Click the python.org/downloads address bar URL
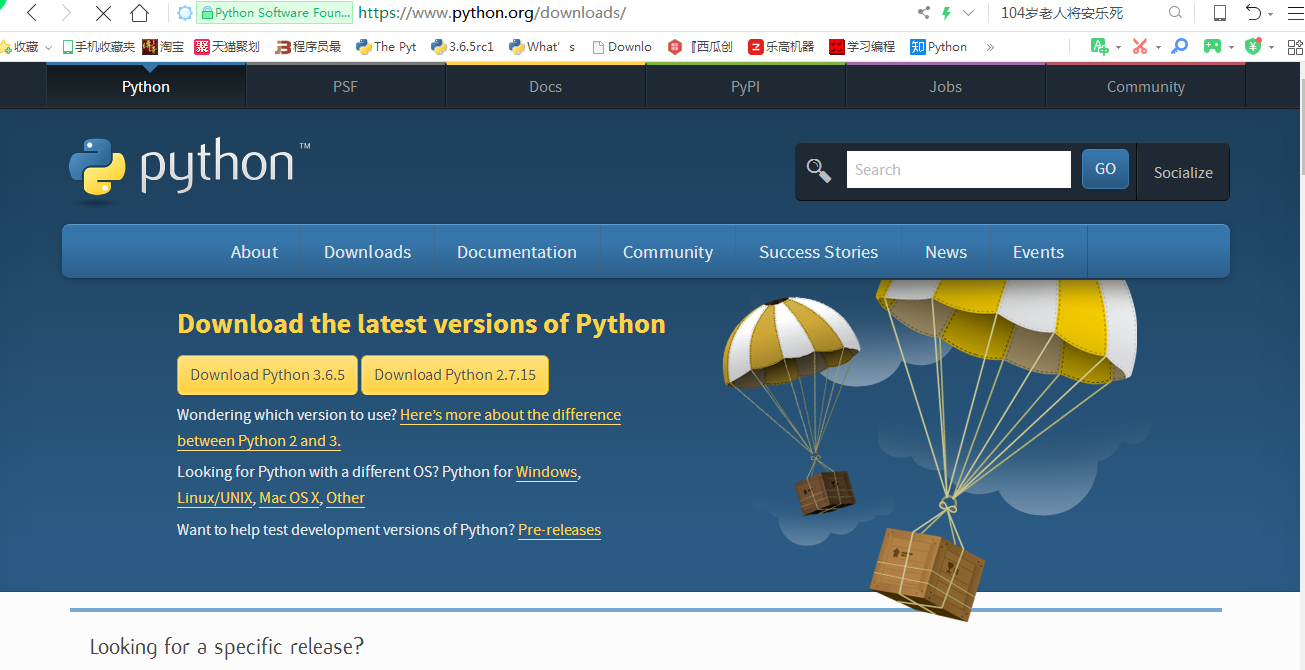Screen dimensions: 1305x670 [x=491, y=13]
